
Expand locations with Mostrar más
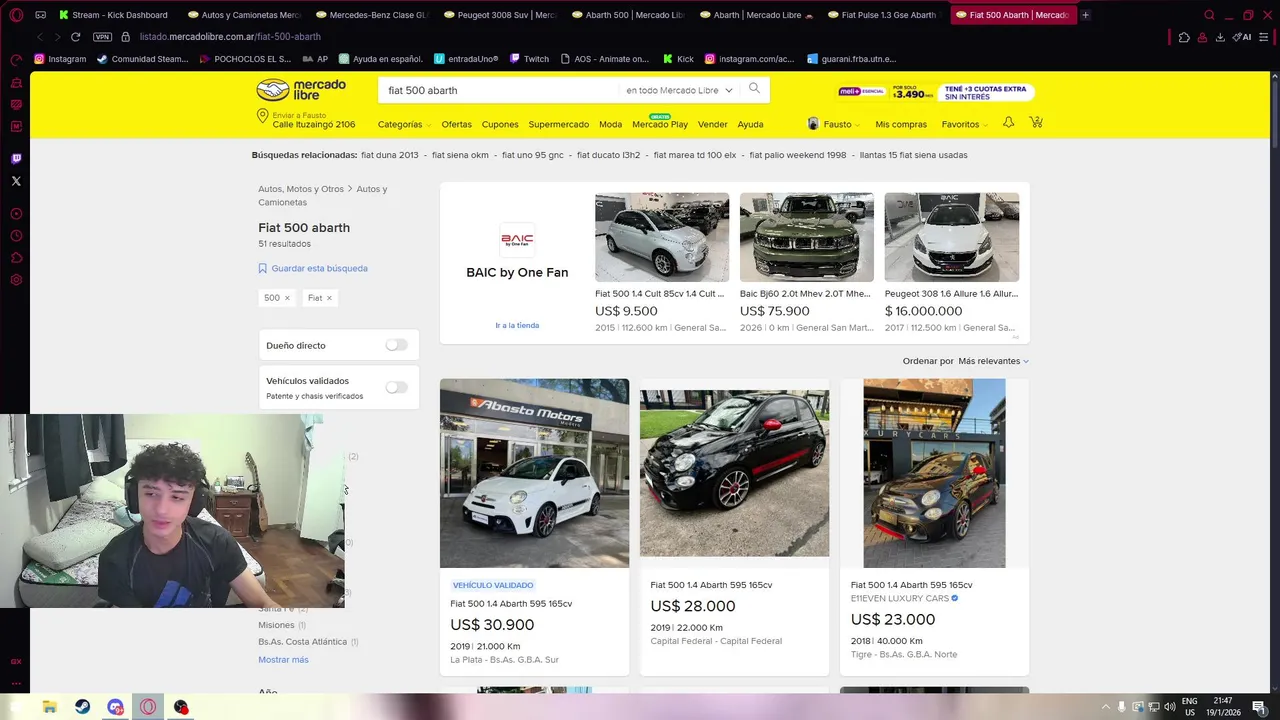[x=283, y=660]
